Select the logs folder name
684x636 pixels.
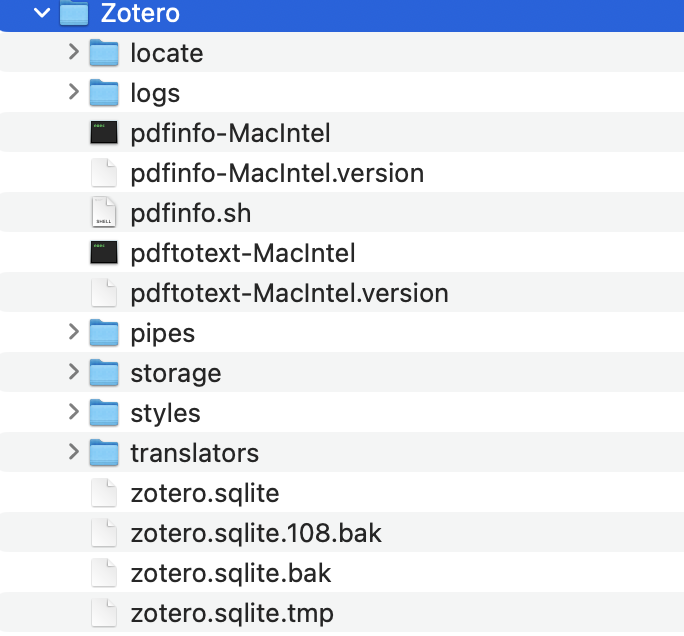(x=155, y=93)
